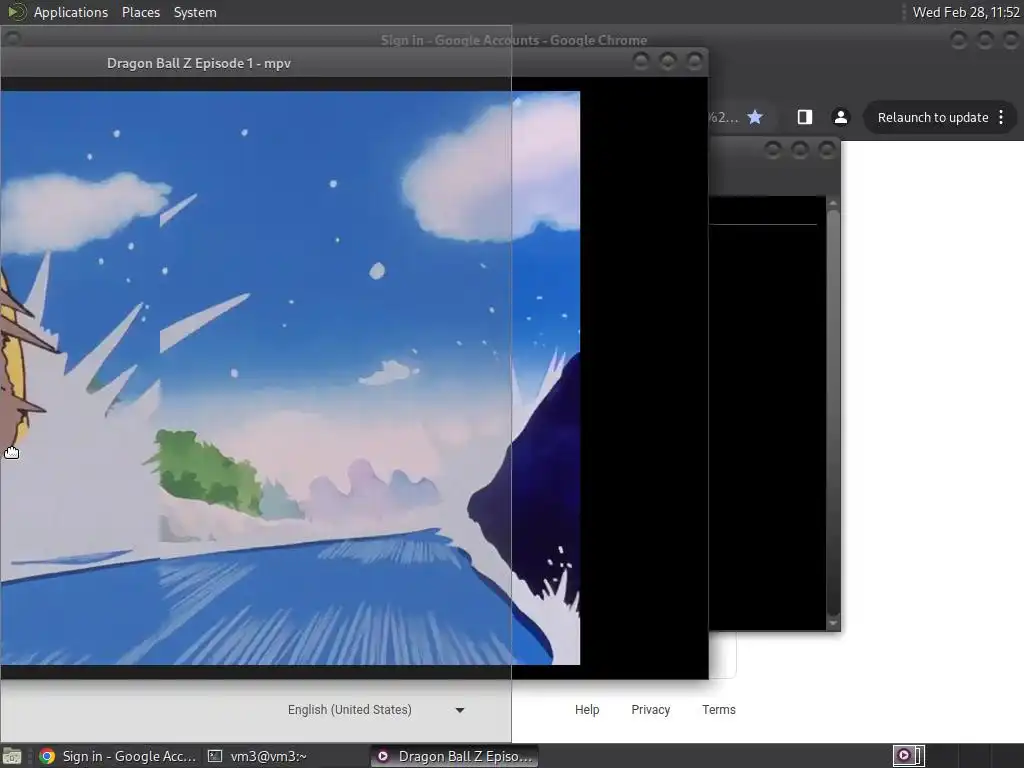Expand the English (United States) language dropdown
Screen dimensions: 1024x768
tap(376, 710)
